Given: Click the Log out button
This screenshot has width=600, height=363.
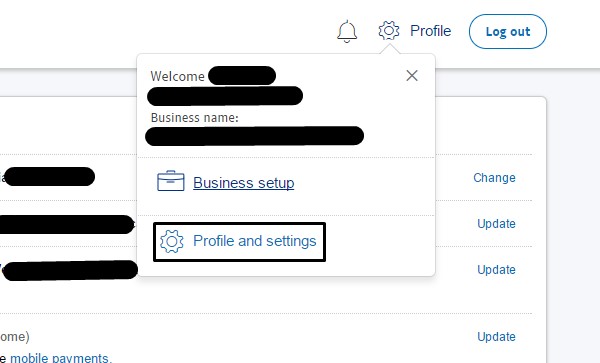Looking at the screenshot, I should (x=508, y=31).
